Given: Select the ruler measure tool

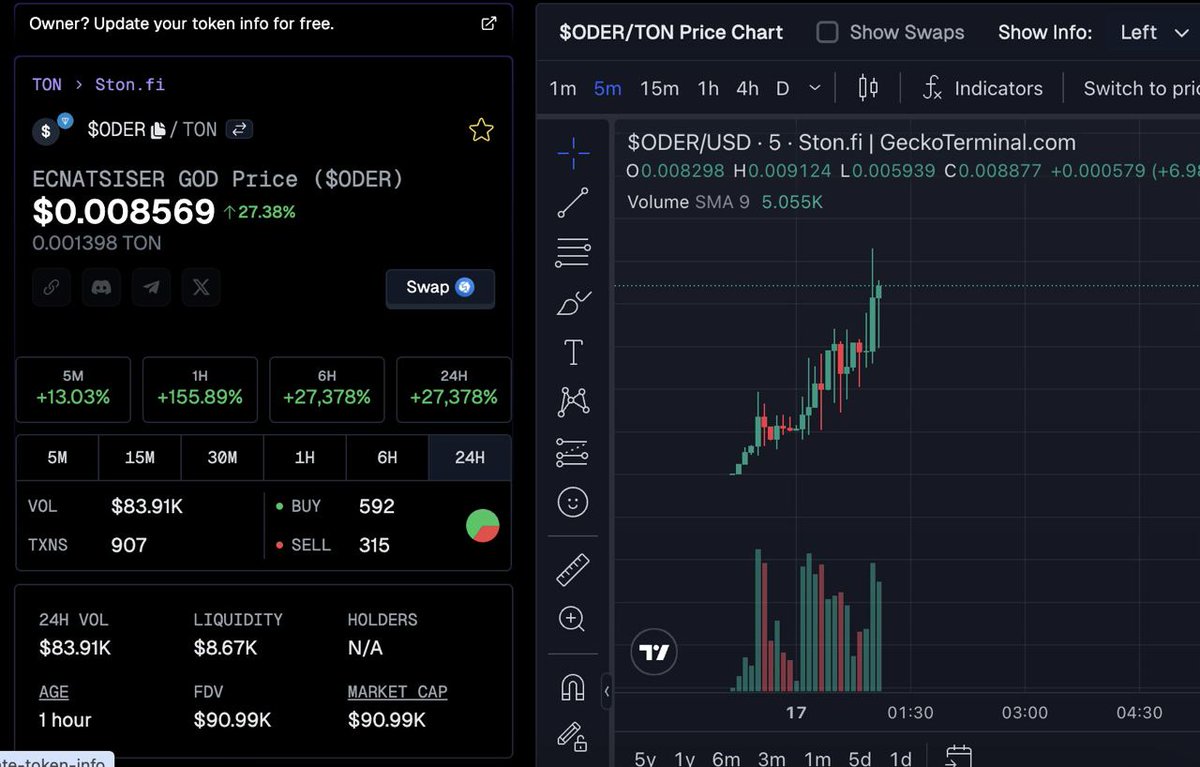Looking at the screenshot, I should click(573, 570).
